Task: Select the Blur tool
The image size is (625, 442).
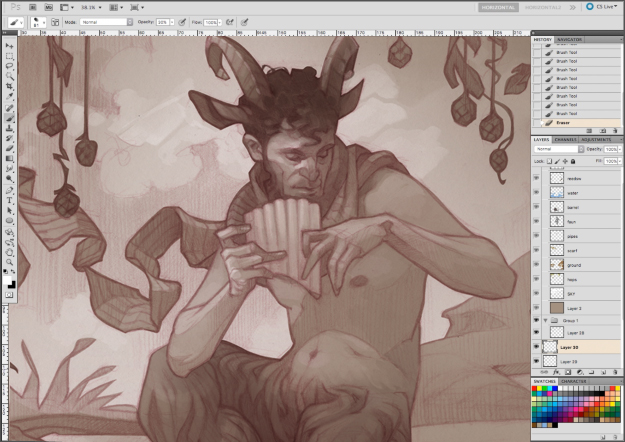Action: (9, 169)
